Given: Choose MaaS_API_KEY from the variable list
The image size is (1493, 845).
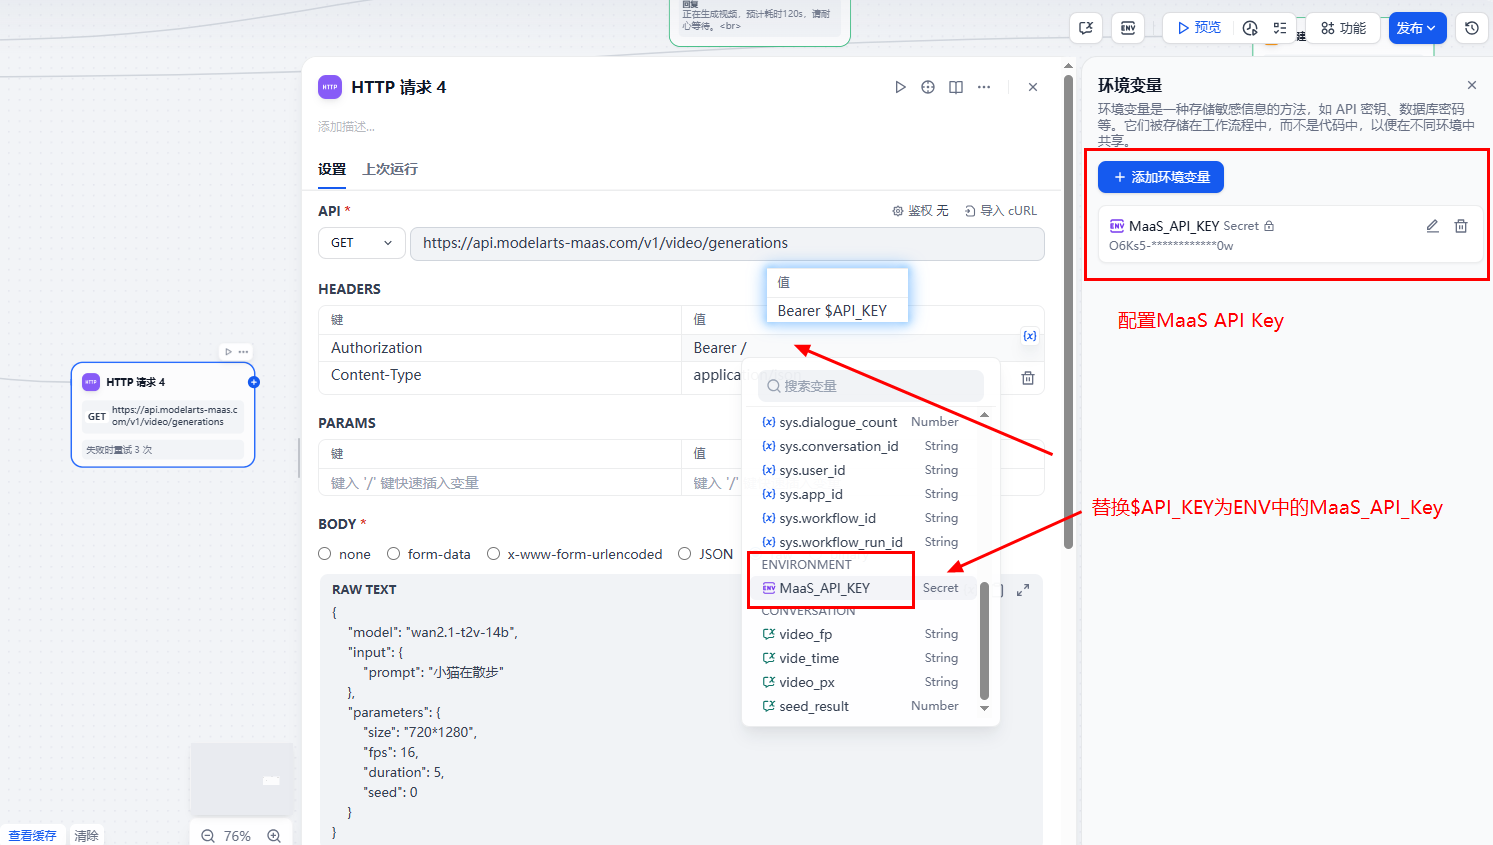Looking at the screenshot, I should pyautogui.click(x=861, y=588).
